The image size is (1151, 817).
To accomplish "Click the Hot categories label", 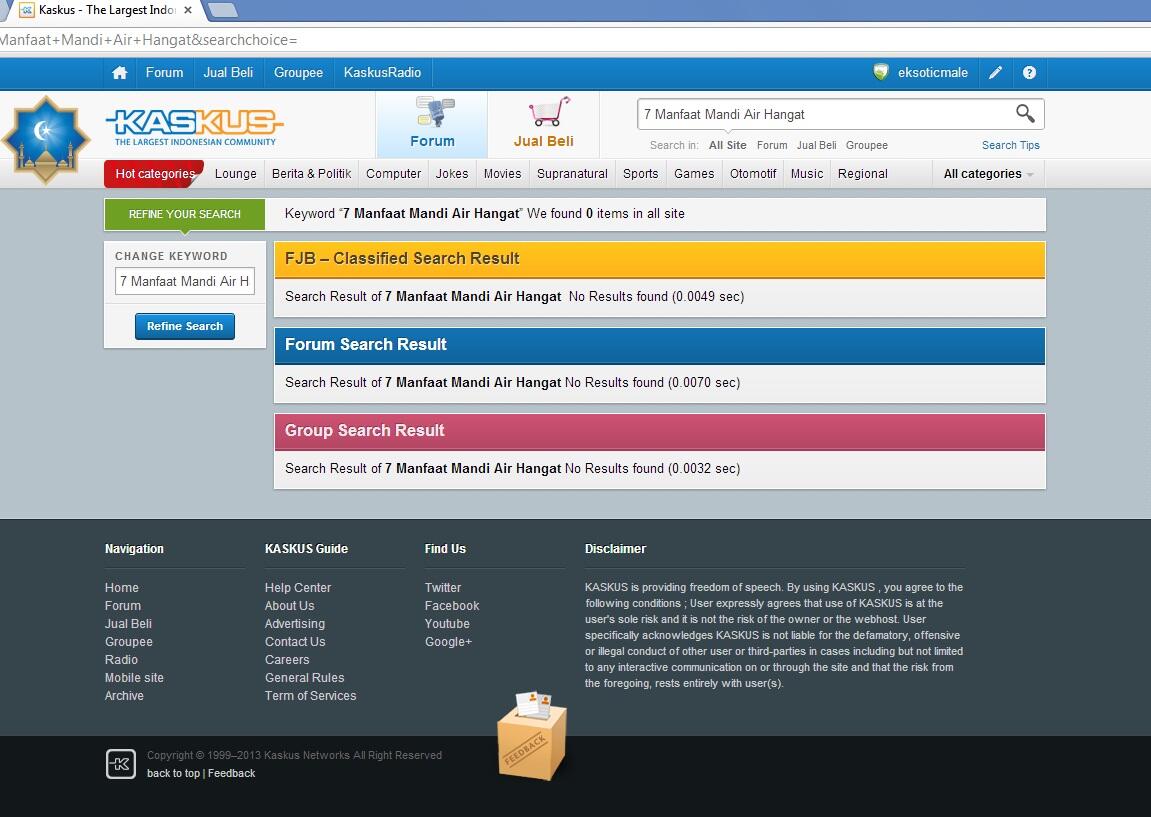I will 155,174.
